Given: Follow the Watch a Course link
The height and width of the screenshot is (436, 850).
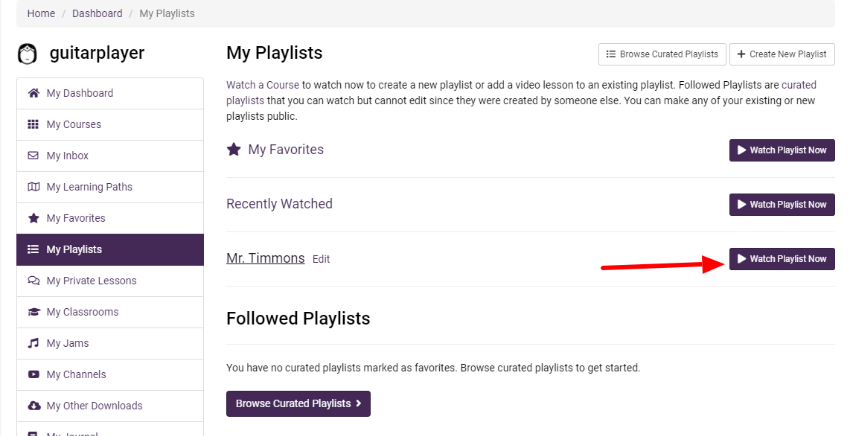Looking at the screenshot, I should point(262,85).
